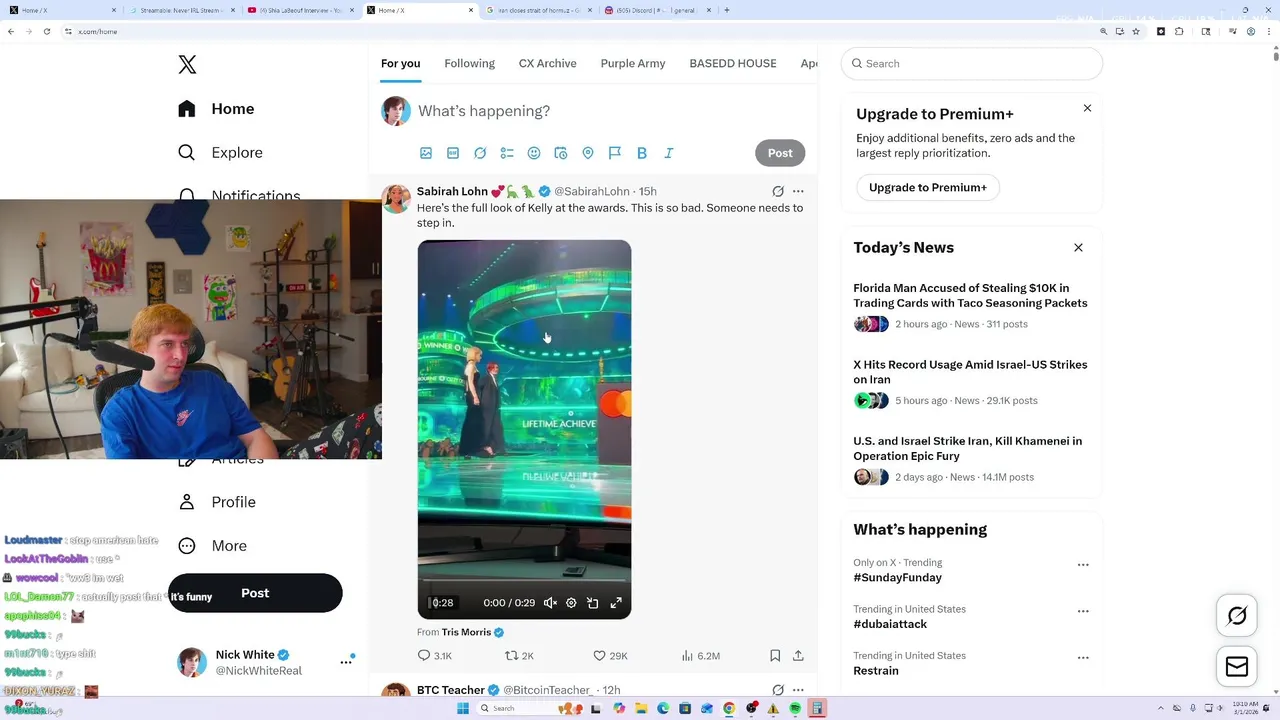Add a poll to the post
The width and height of the screenshot is (1280, 720).
coord(507,153)
